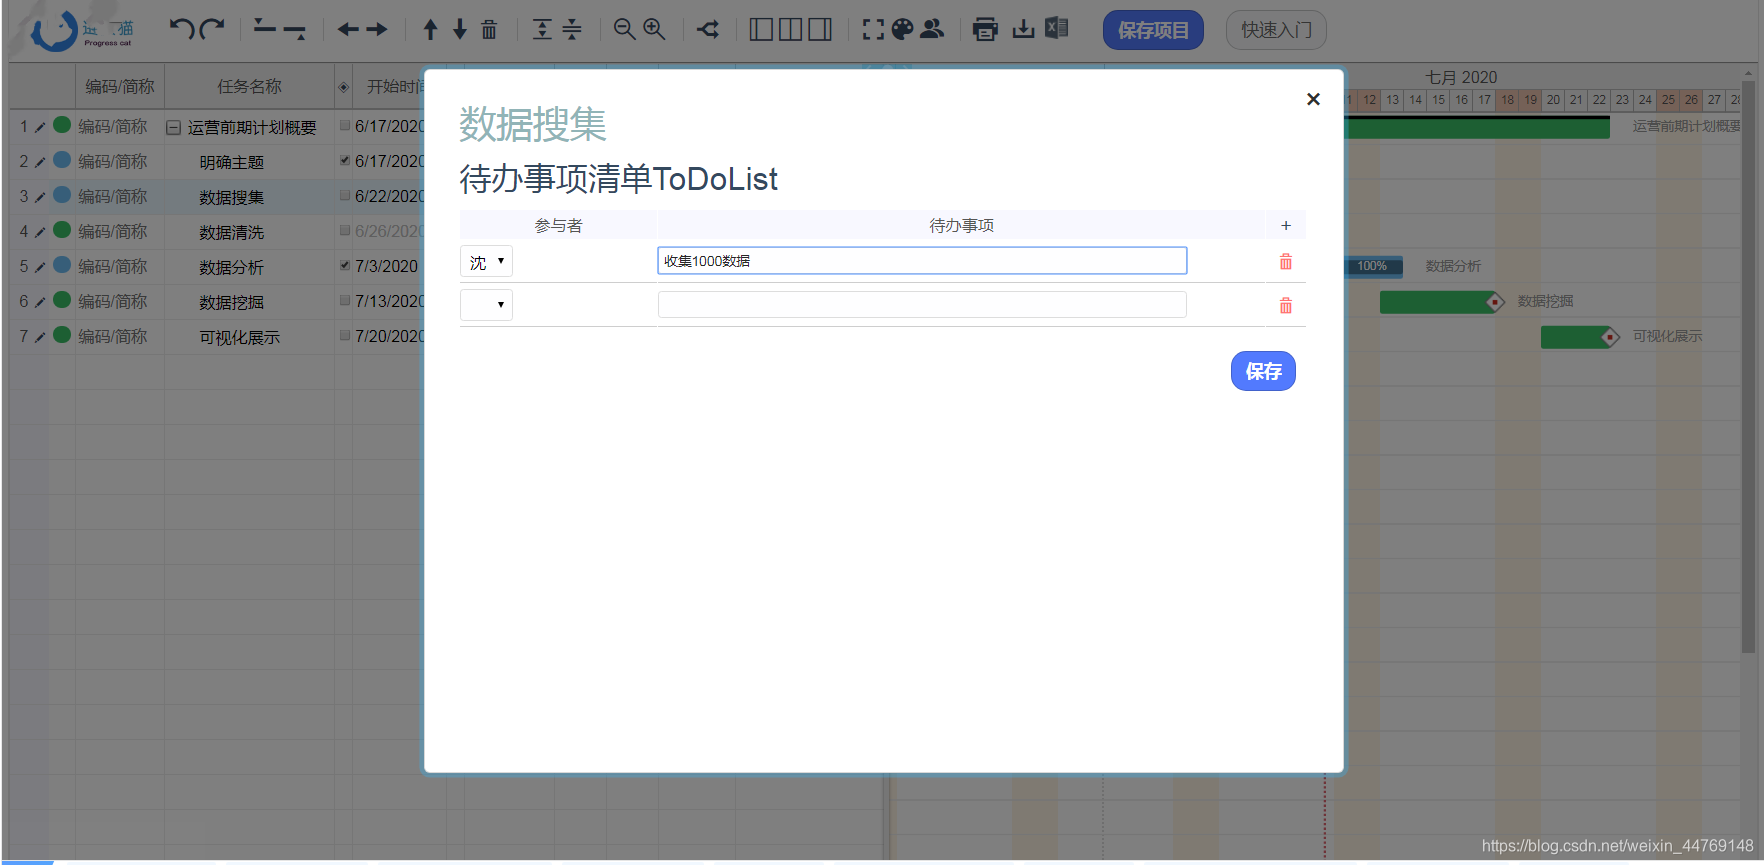Show only the right Gantt panel layout
1764x865 pixels.
pos(820,29)
